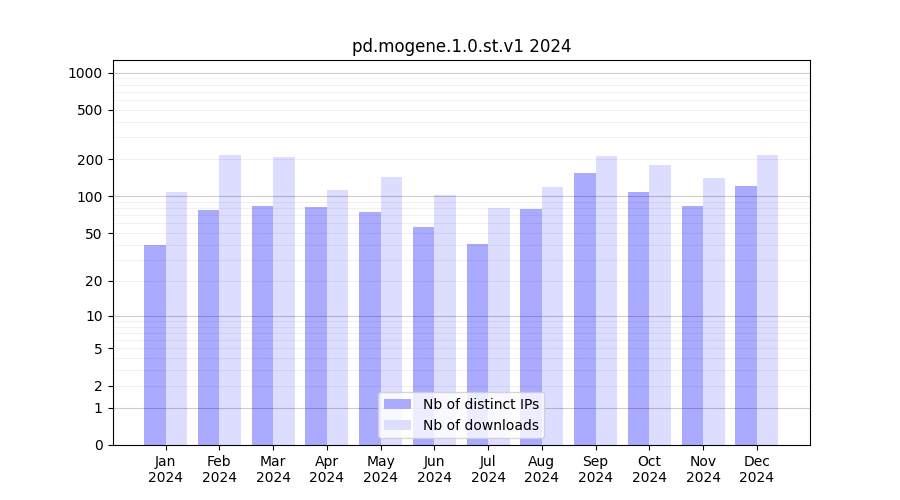Select the Mar 2024 downloads bar
This screenshot has width=900, height=500.
click(284, 300)
